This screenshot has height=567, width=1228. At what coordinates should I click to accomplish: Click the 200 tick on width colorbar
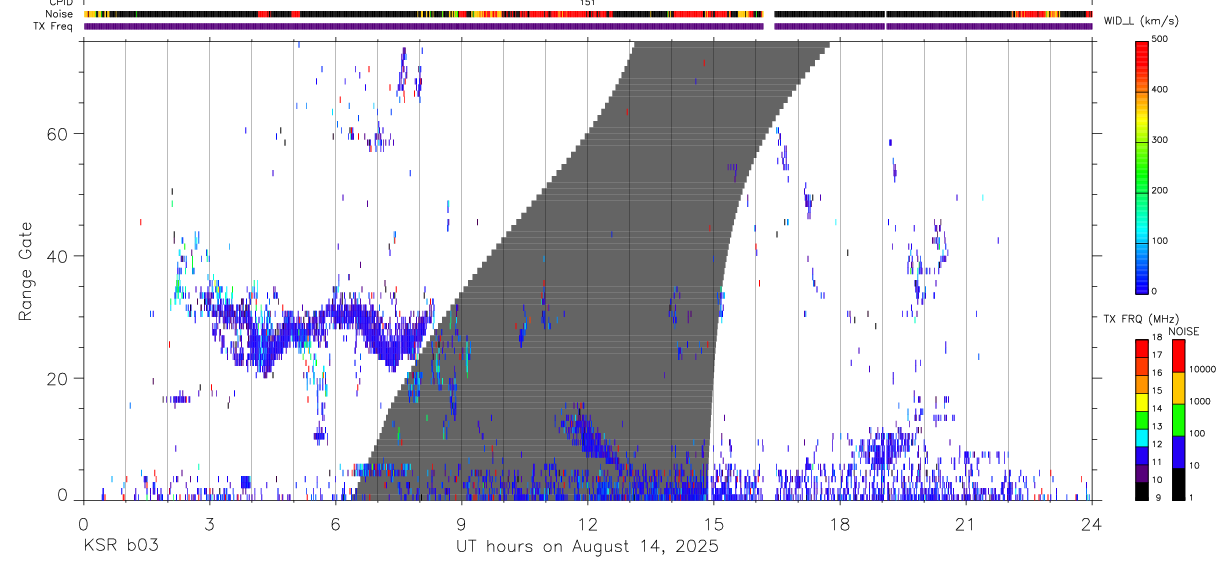[x=1161, y=190]
